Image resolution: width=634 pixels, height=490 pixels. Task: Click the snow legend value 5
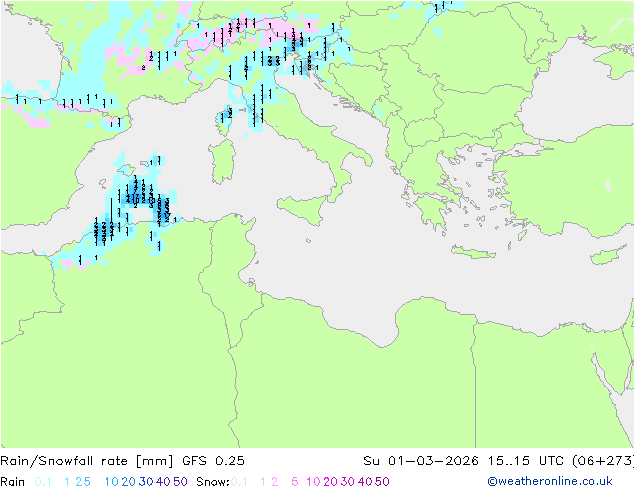click(295, 482)
